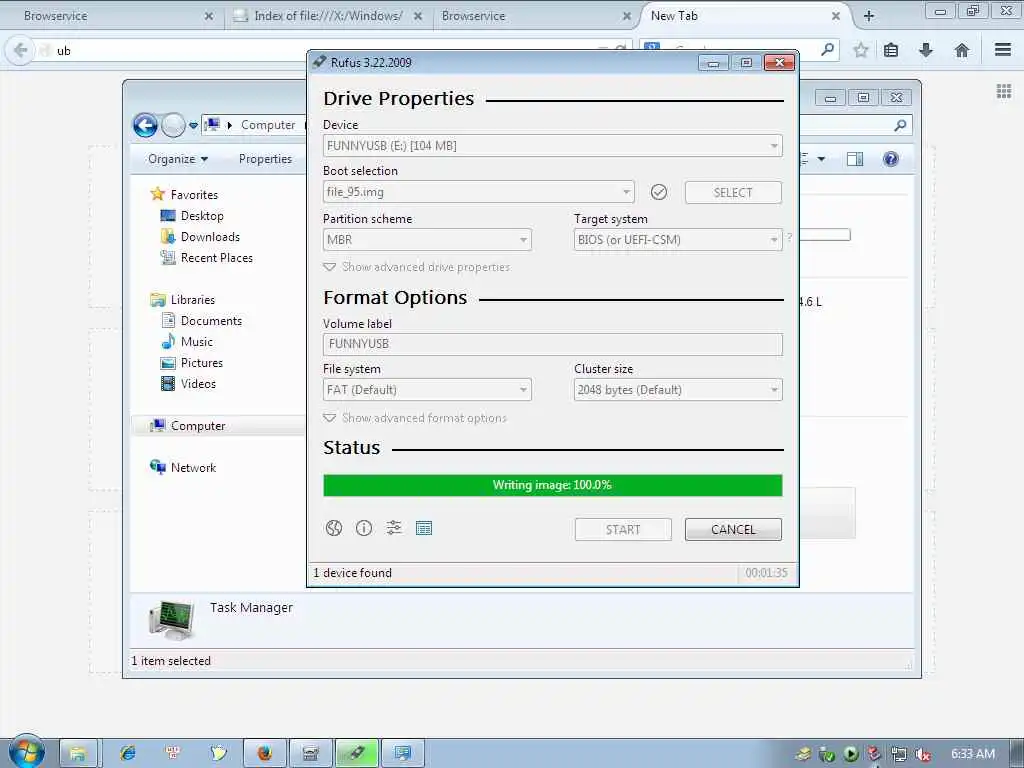This screenshot has width=1024, height=768.
Task: Open Rufus application settings sliders icon
Action: point(394,528)
